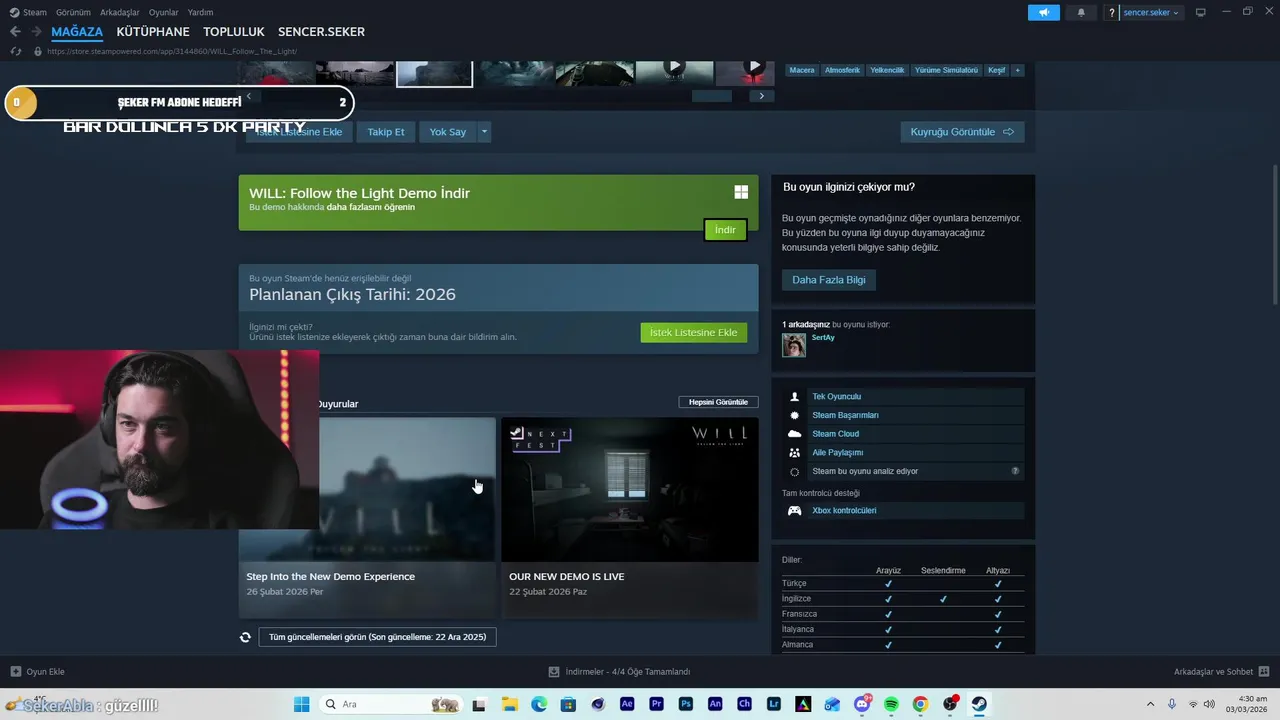Image resolution: width=1280 pixels, height=720 pixels.
Task: Click the Windows taskbar Ara search box
Action: pyautogui.click(x=391, y=704)
